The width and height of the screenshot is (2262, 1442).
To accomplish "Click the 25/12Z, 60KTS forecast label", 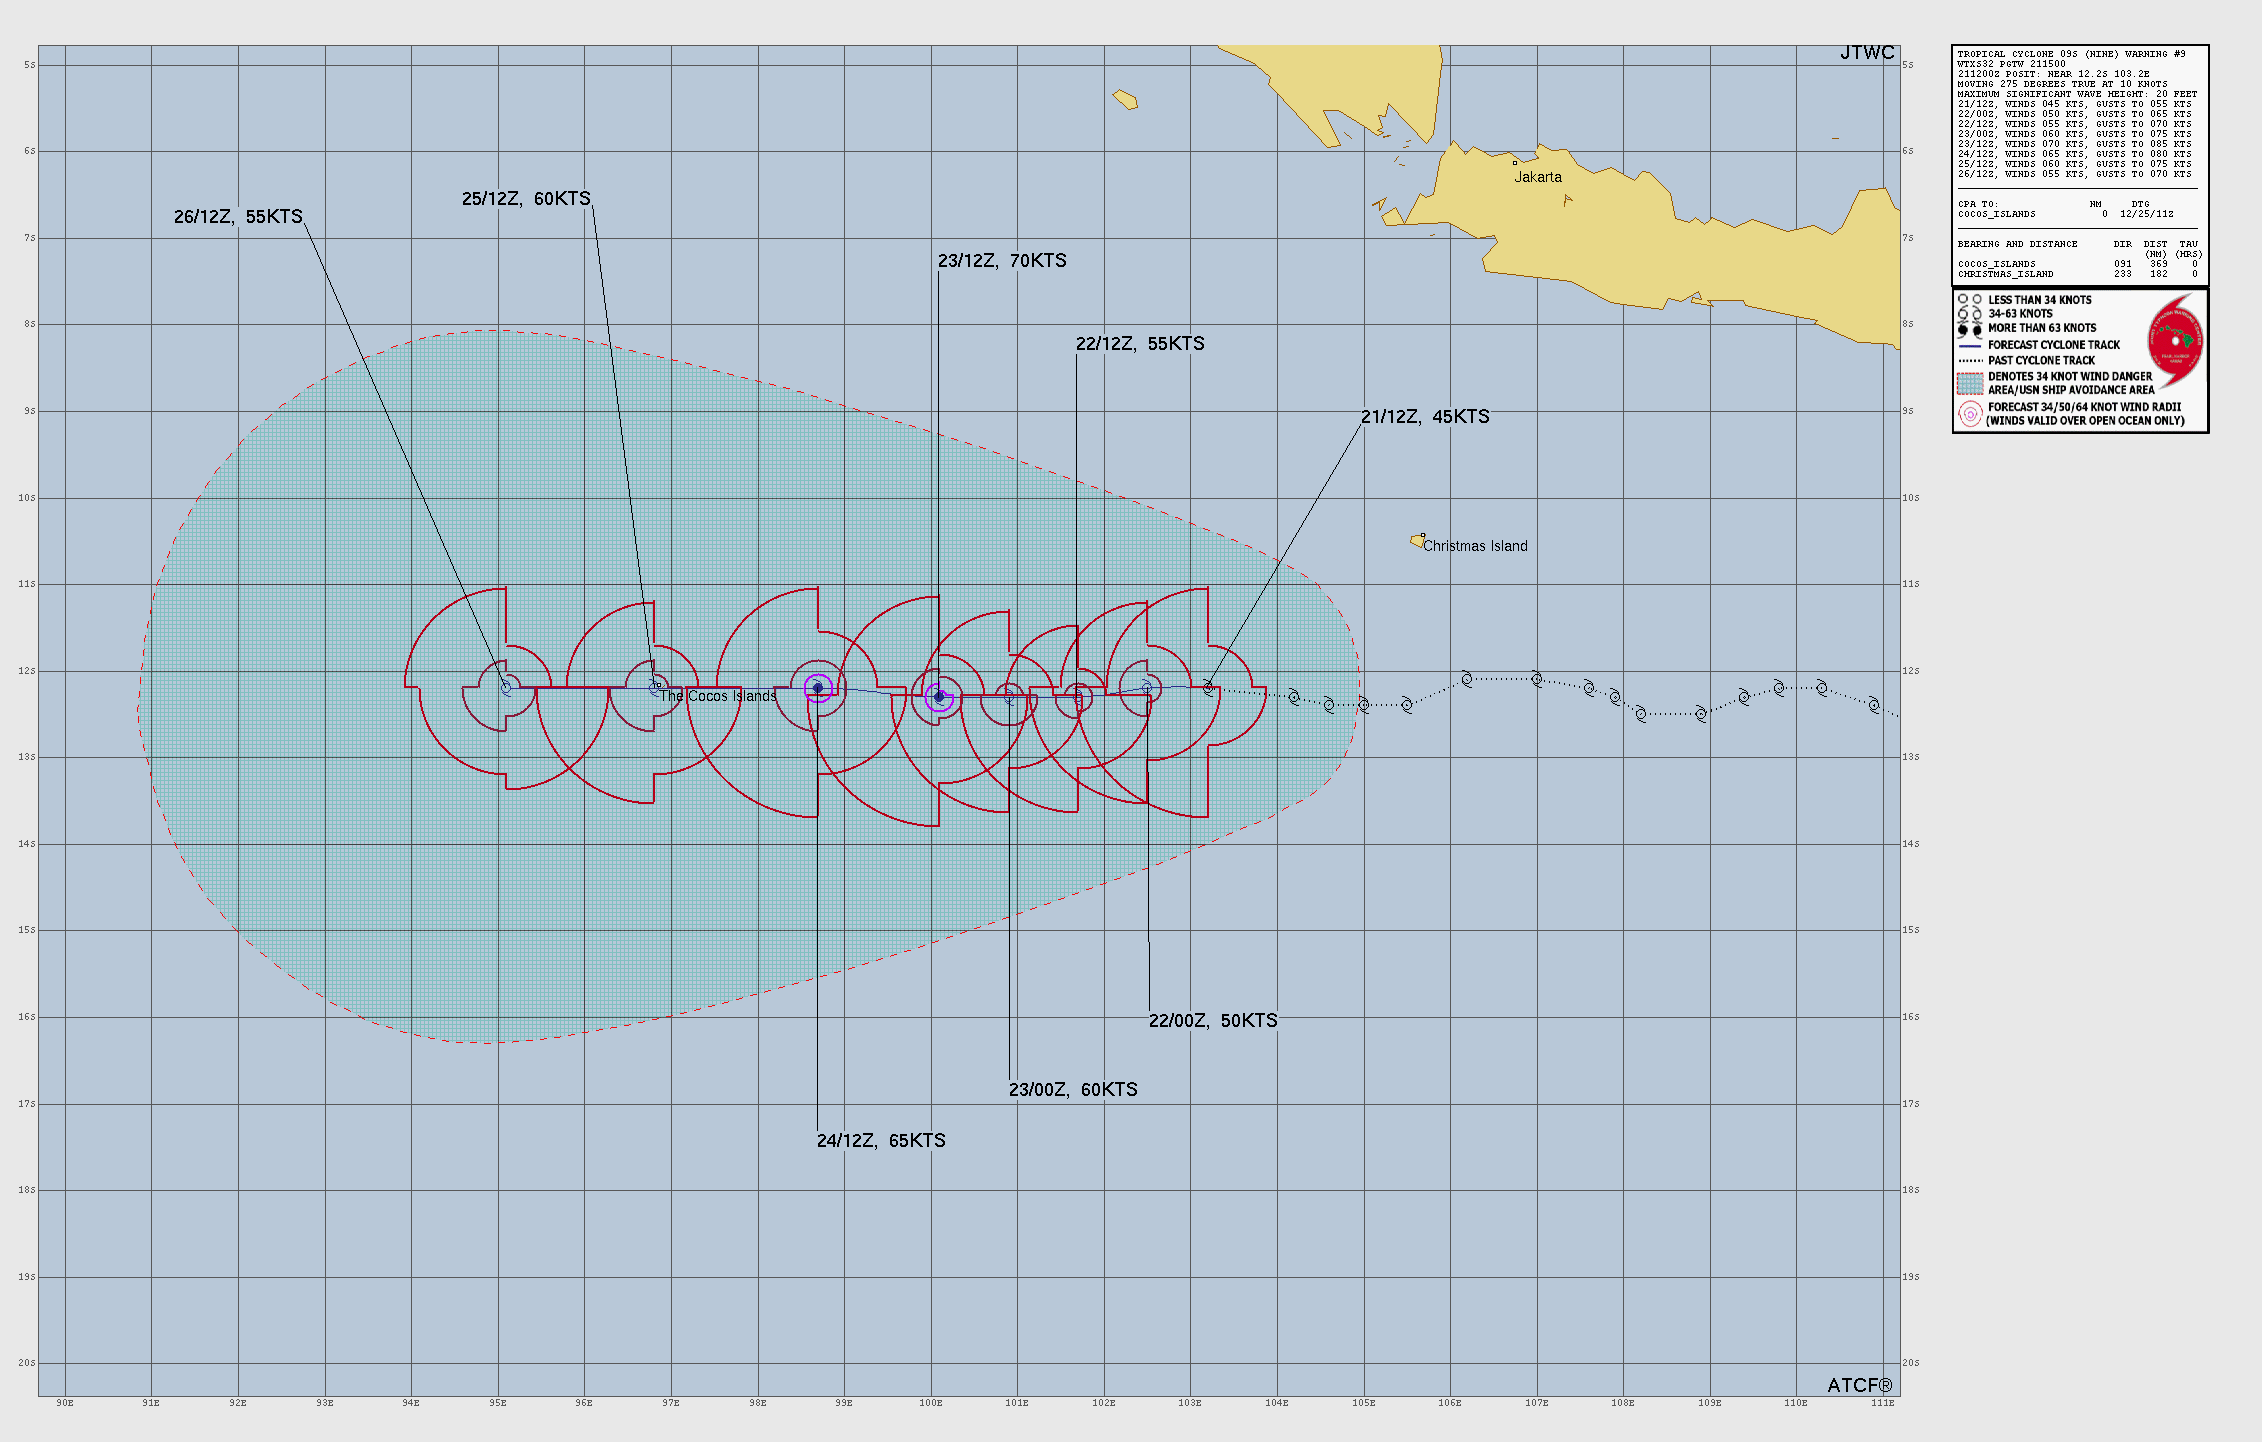I will (526, 199).
